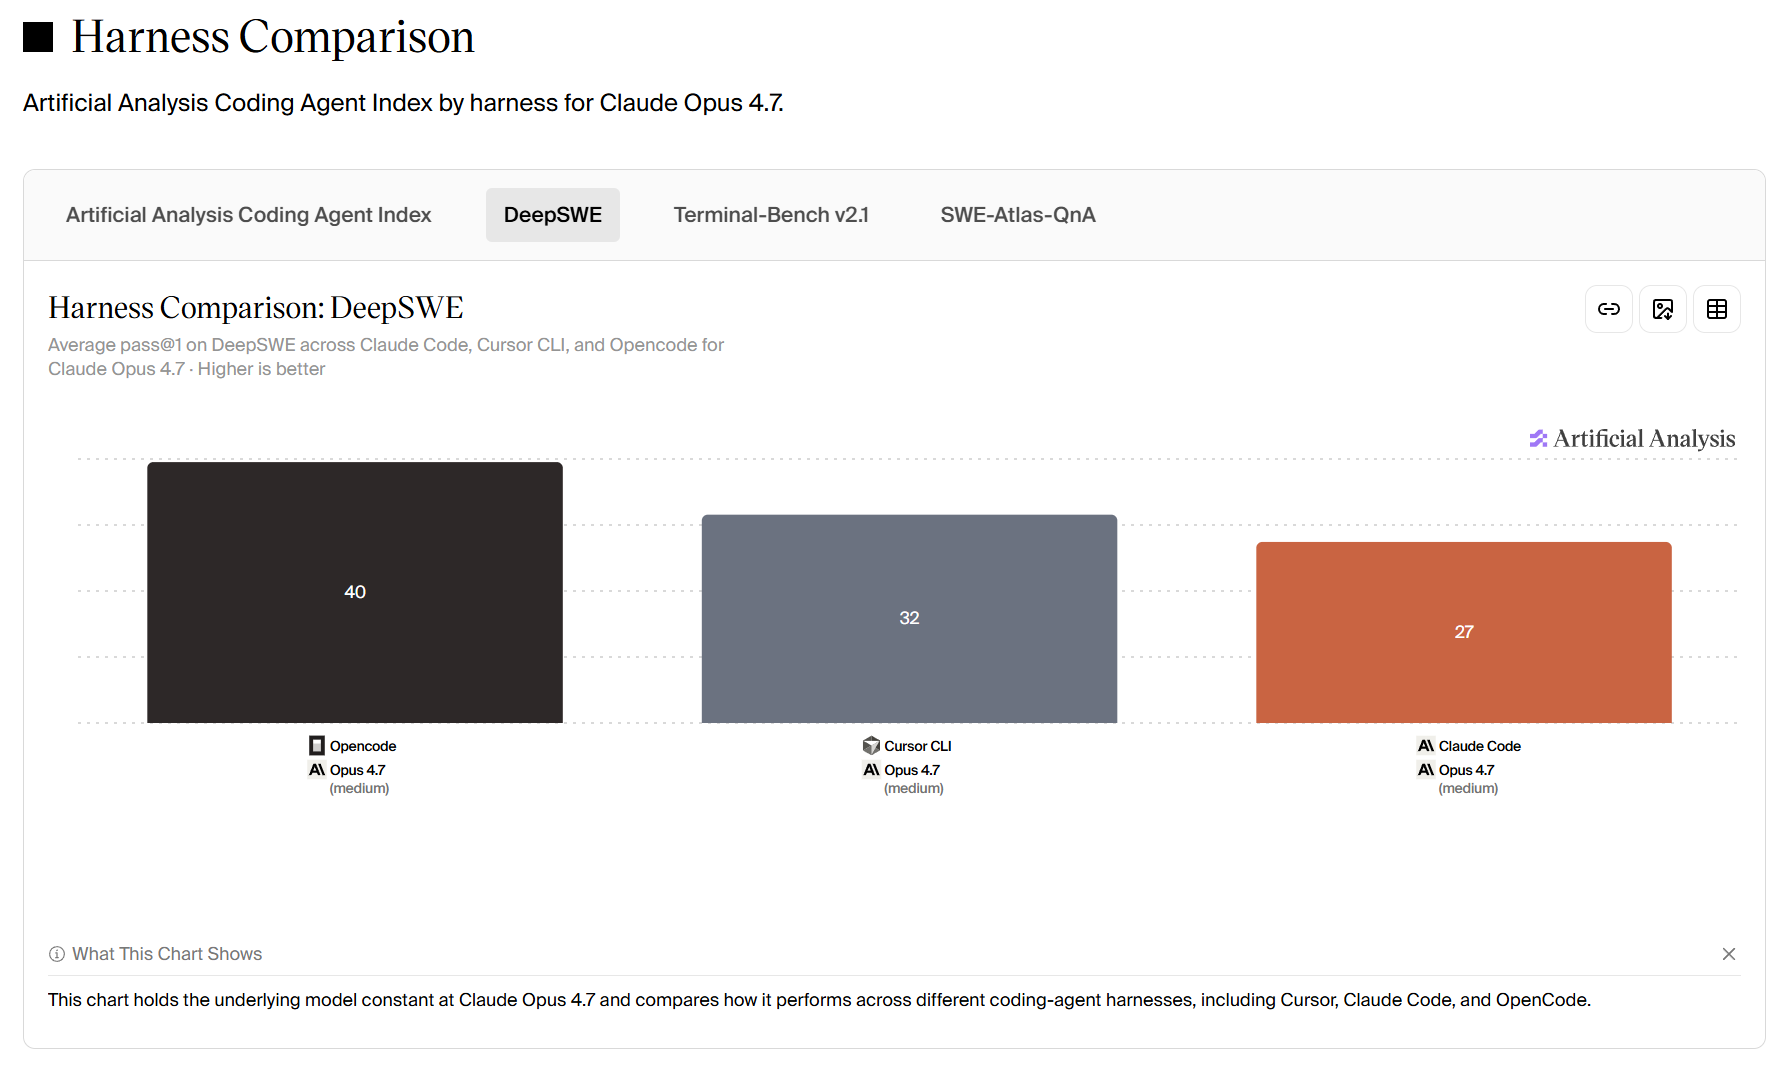Click the orange Claude Code bar showing 27

[1464, 632]
